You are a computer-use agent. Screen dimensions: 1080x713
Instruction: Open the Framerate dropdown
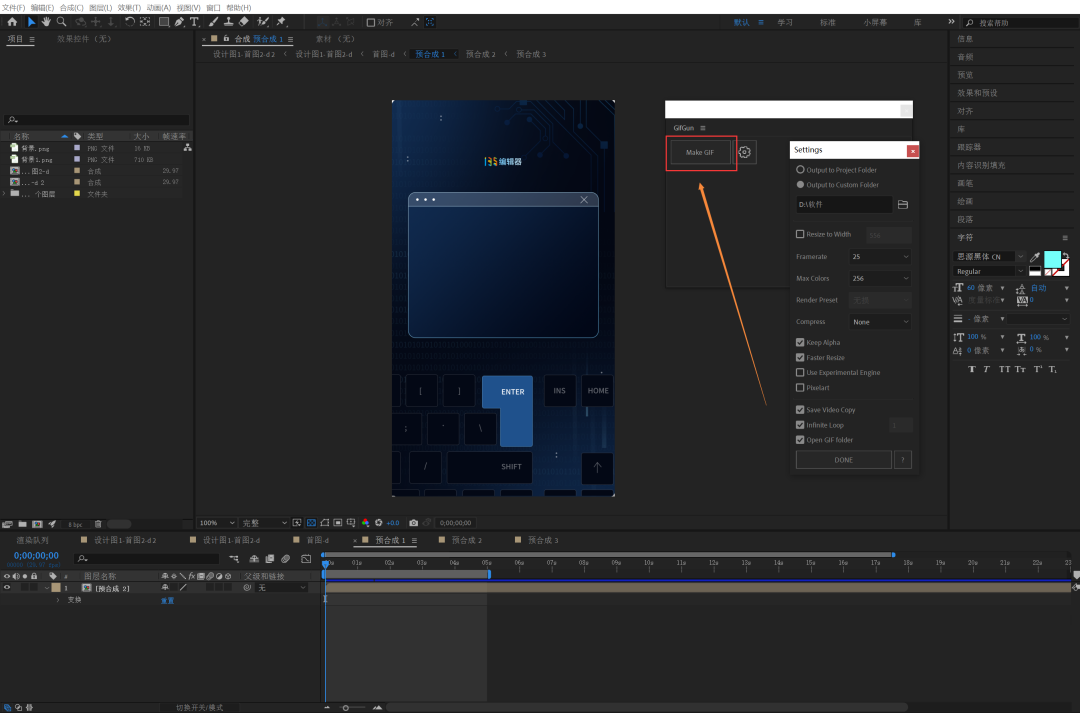click(x=880, y=257)
